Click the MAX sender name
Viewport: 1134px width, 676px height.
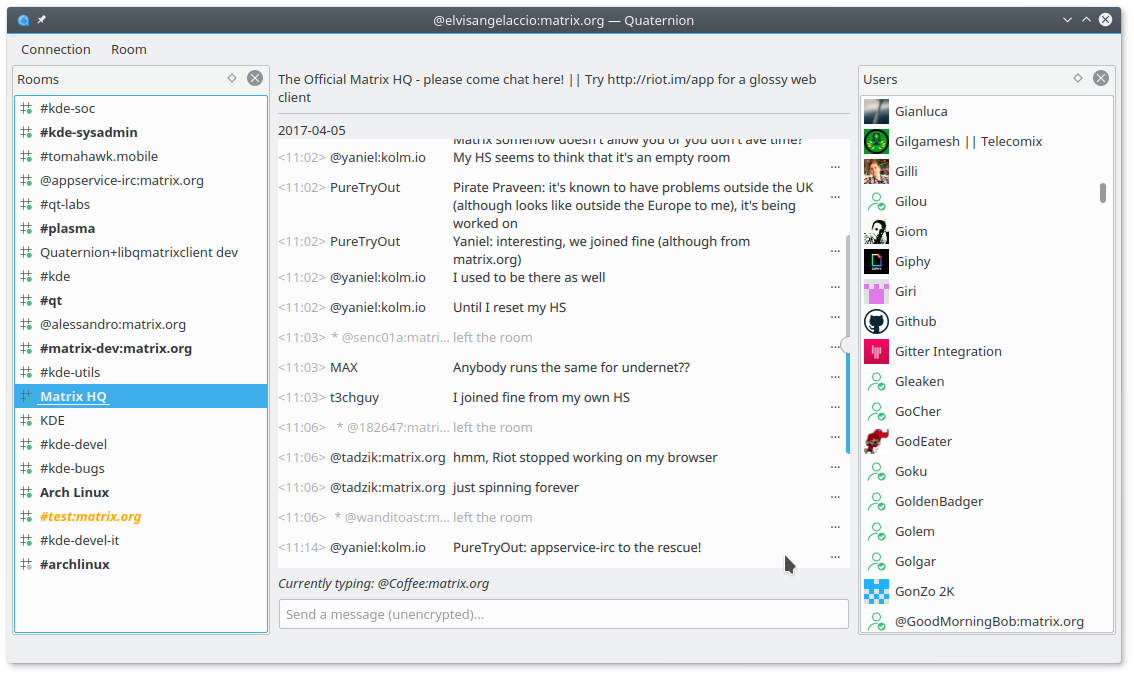(x=344, y=367)
